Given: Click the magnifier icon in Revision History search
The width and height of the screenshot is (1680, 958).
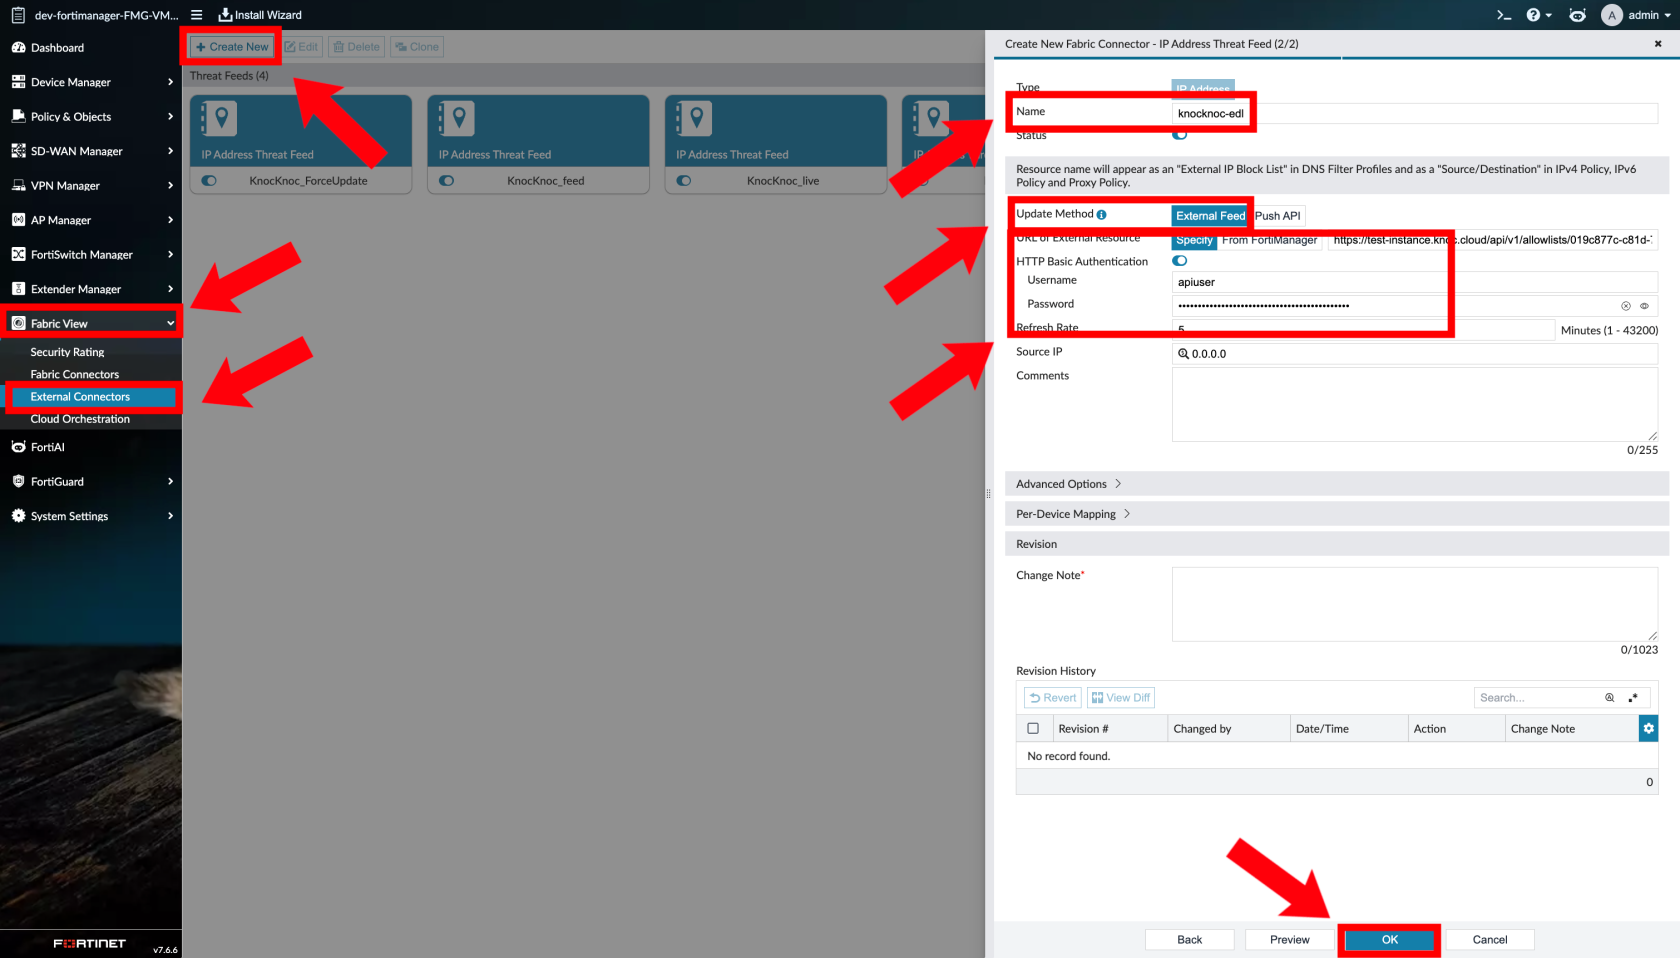Looking at the screenshot, I should tap(1609, 697).
